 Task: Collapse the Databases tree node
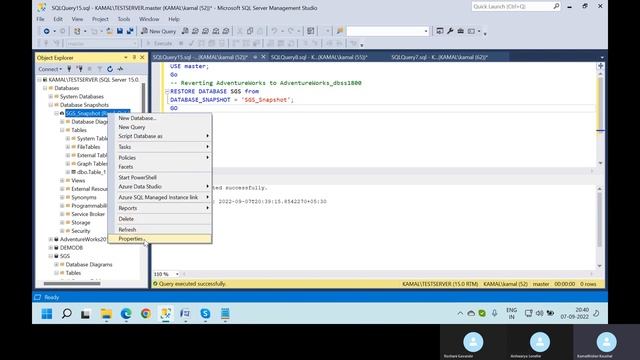point(45,88)
